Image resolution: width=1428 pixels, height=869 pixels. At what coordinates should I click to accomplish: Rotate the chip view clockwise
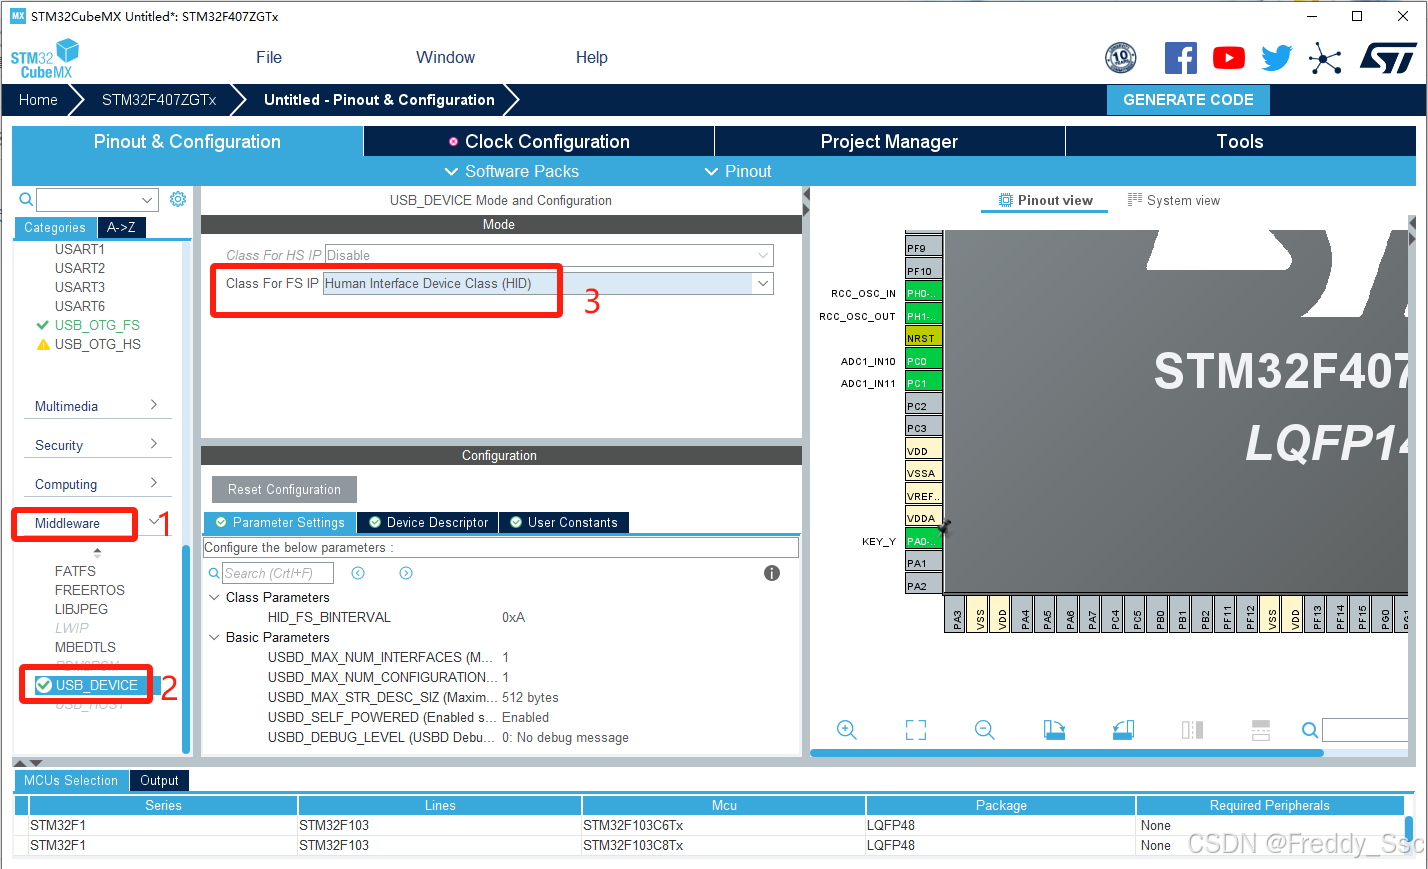click(1054, 730)
